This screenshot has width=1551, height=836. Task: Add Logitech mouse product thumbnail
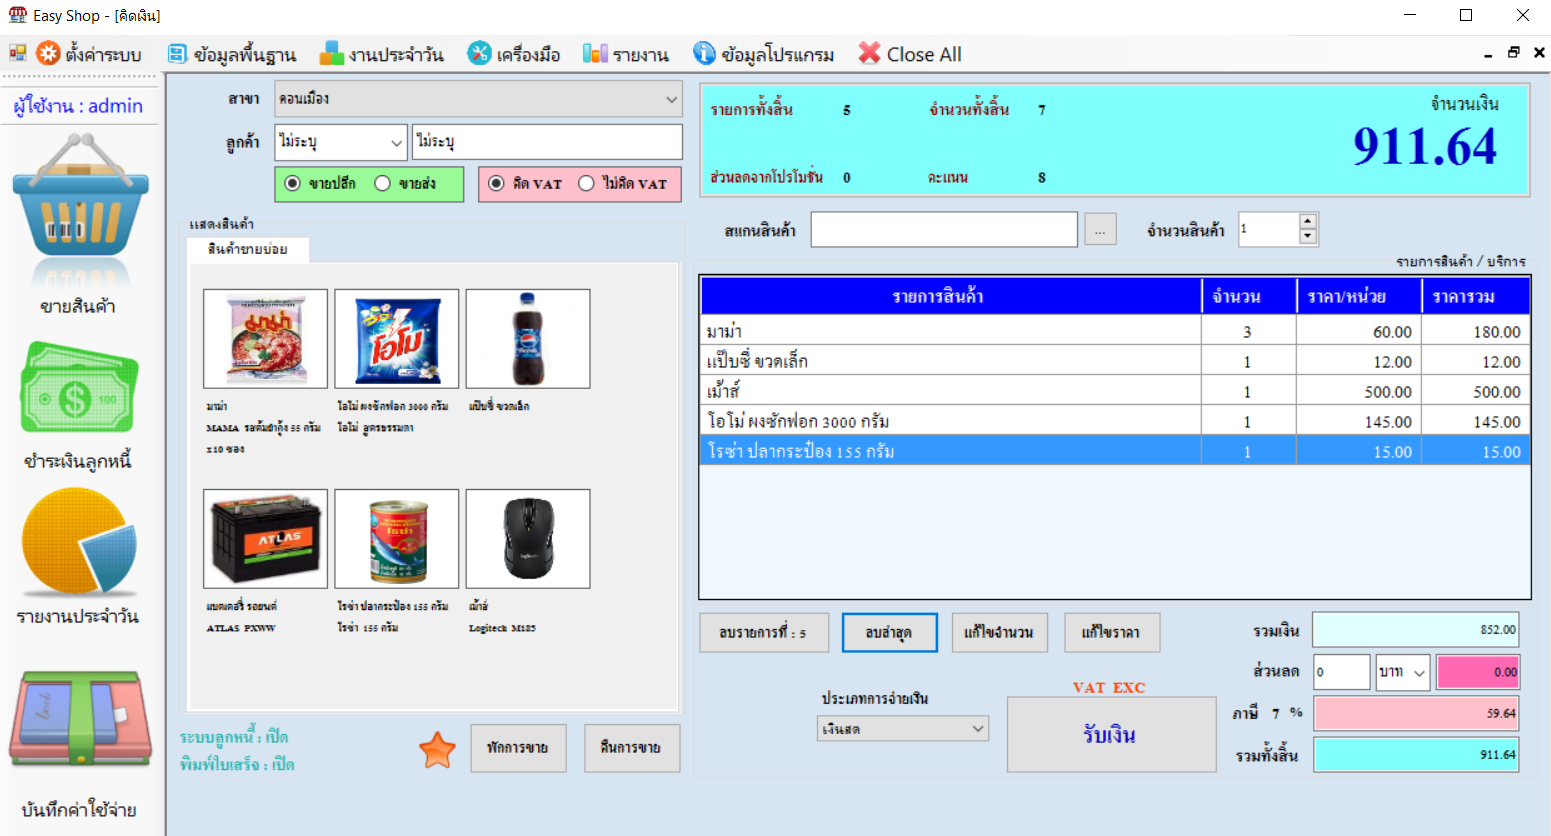pos(528,539)
